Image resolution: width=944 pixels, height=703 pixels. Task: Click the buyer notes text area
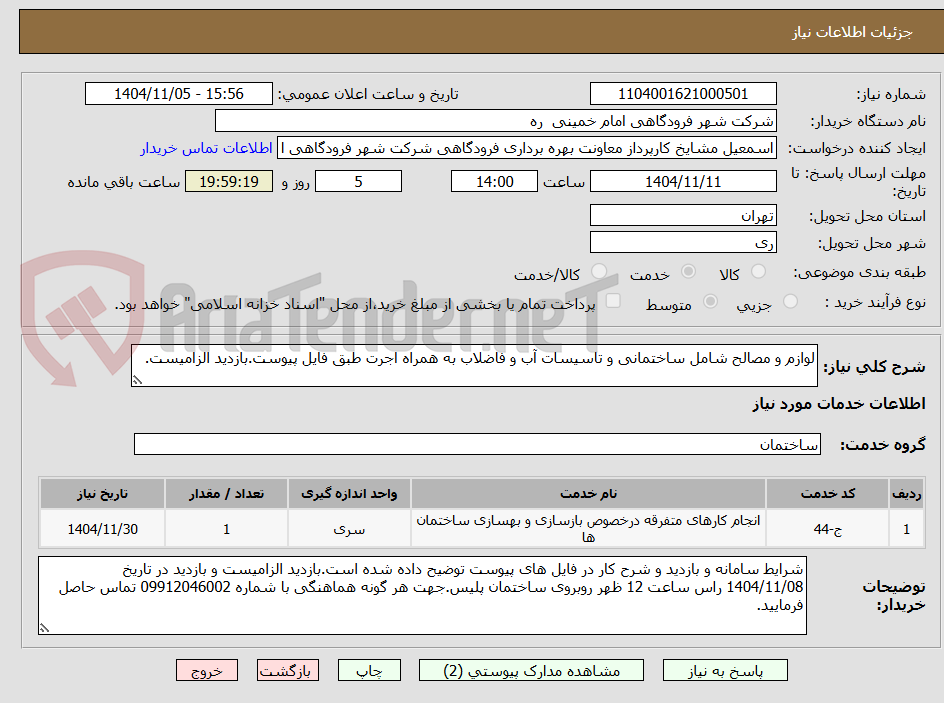pos(423,595)
